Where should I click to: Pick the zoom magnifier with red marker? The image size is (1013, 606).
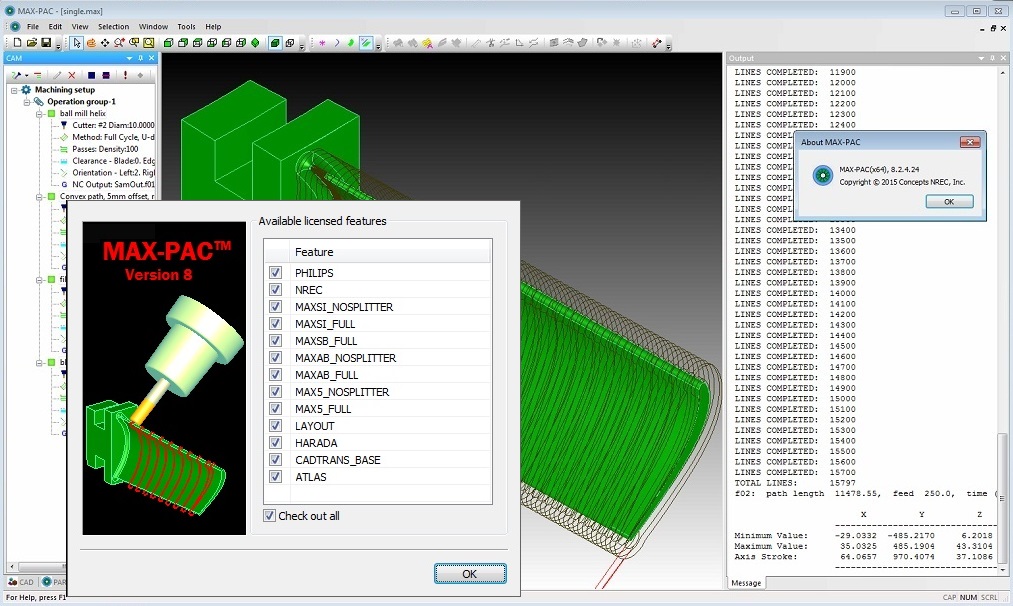pos(120,43)
